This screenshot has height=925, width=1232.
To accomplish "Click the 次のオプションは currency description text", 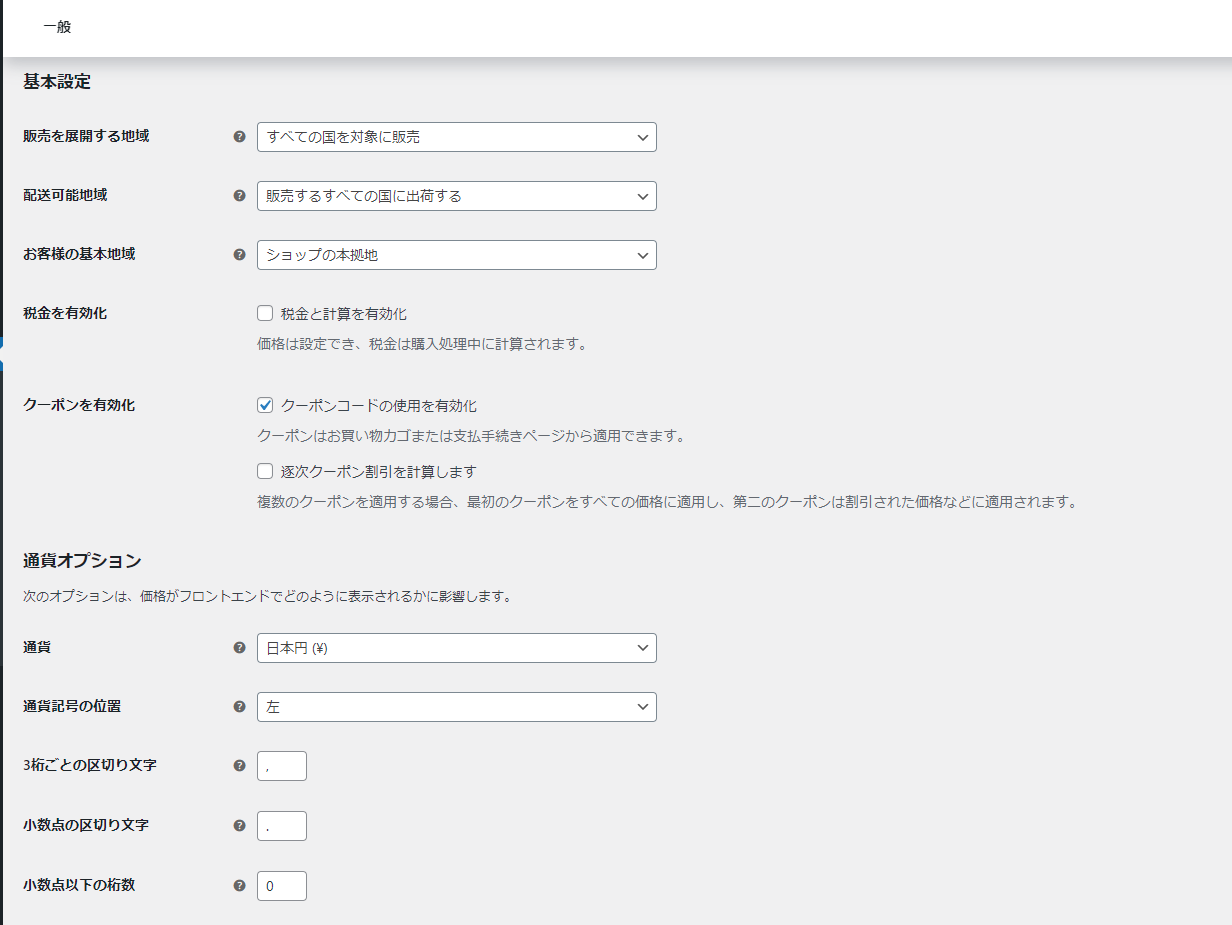I will [x=268, y=597].
